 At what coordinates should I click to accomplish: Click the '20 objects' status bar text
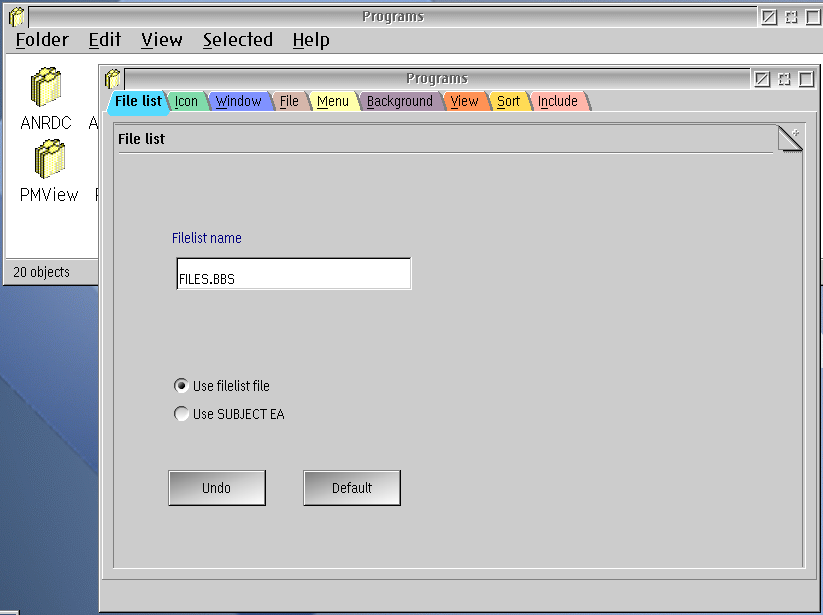pos(41,272)
